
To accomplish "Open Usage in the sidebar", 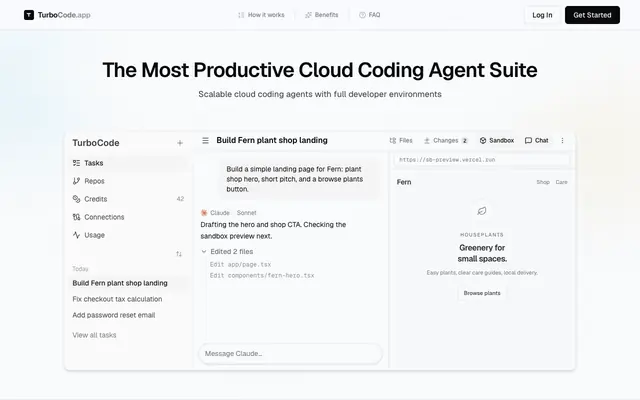I will [x=129, y=235].
